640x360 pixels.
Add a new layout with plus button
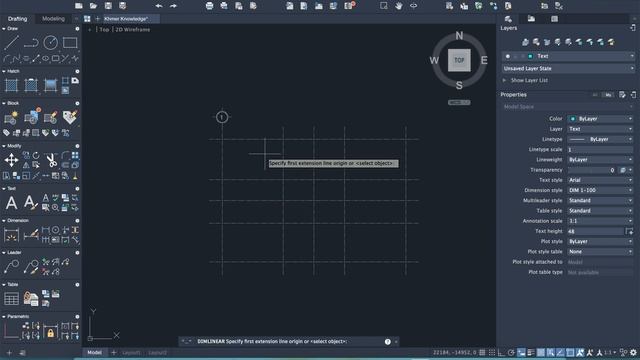tap(114, 352)
